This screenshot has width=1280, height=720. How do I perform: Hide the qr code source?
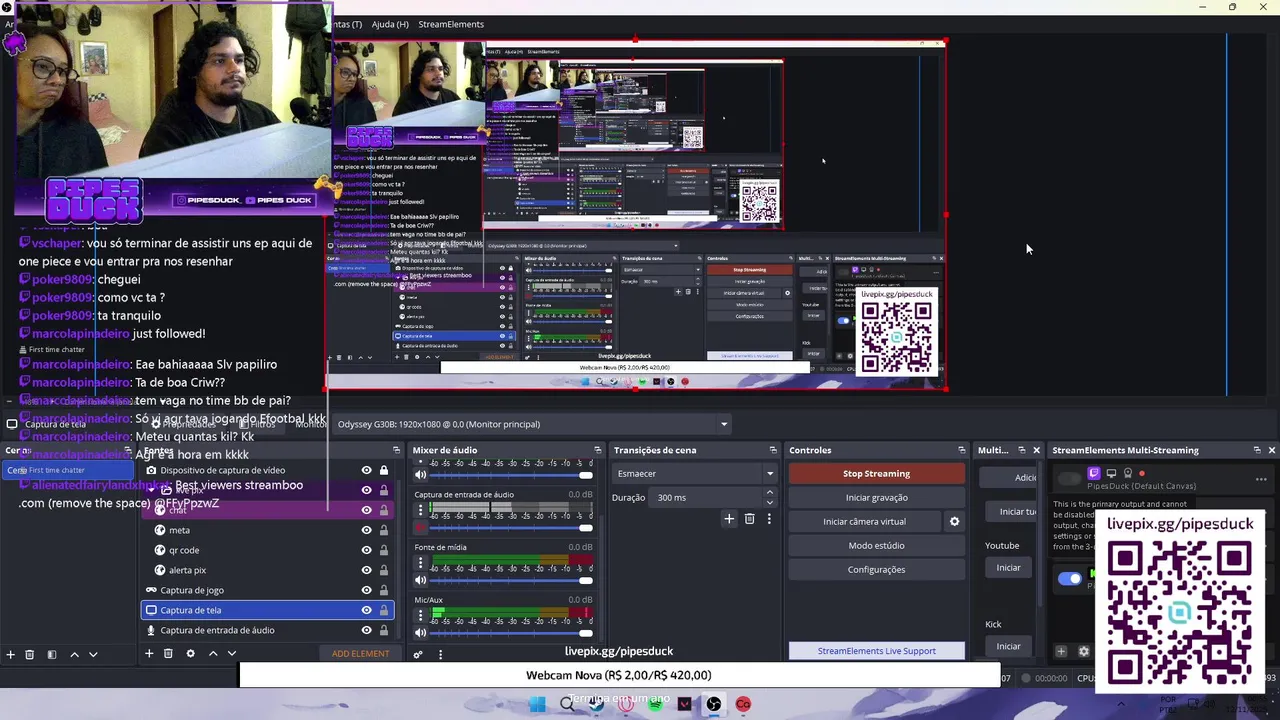click(x=366, y=550)
